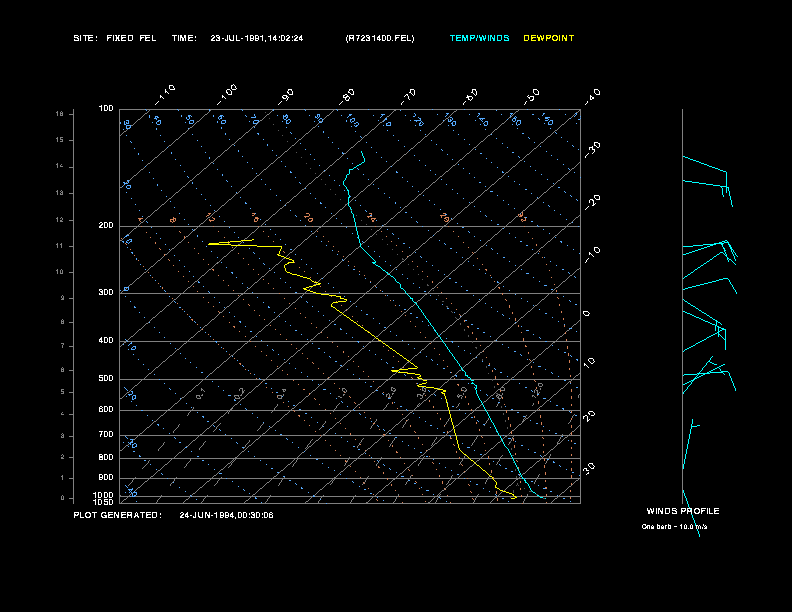Click the 1000 pressure level label
Viewport: 792px width, 612px height.
(x=104, y=495)
